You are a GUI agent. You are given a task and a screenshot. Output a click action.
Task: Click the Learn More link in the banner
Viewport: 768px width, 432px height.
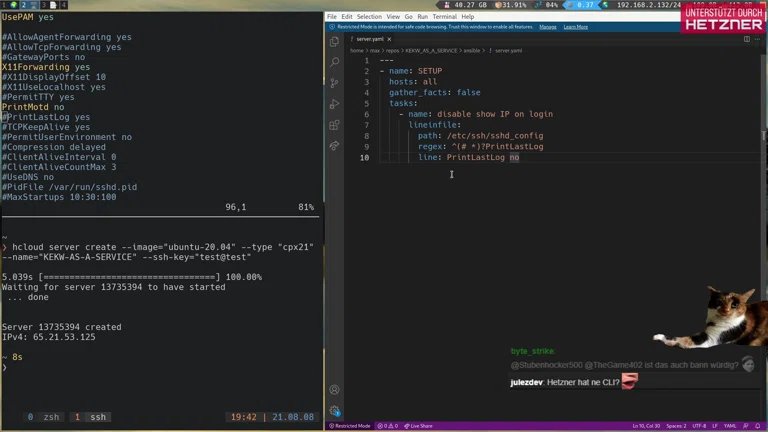click(x=576, y=27)
